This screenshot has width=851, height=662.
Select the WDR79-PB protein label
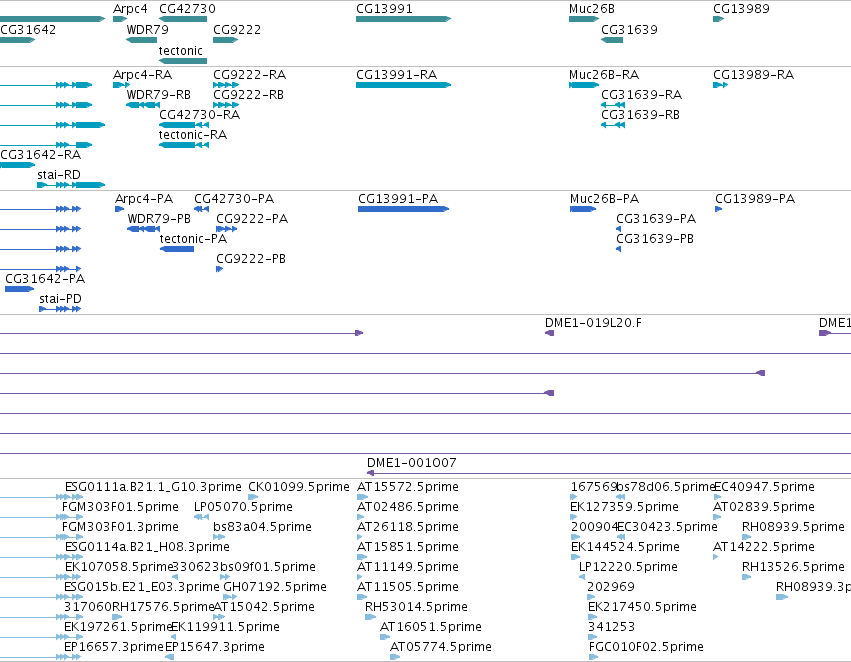tap(159, 219)
